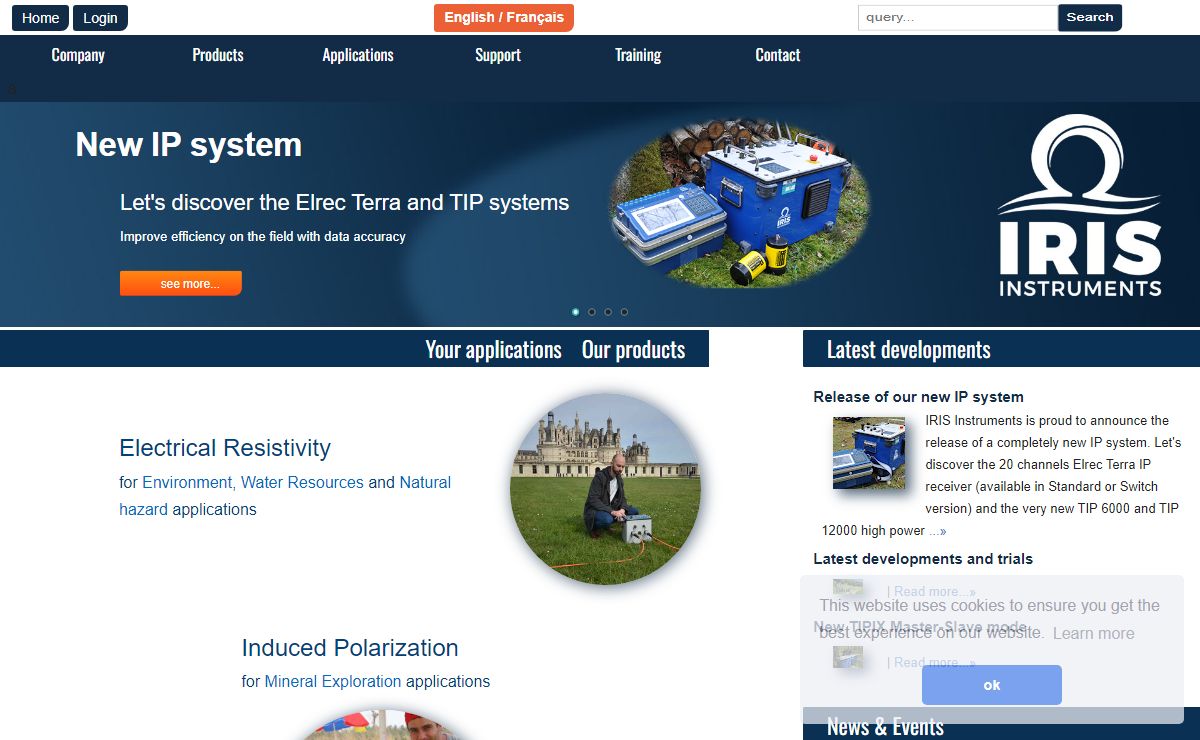
Task: Click the 'Let's discover the Elrec Terra and TIP systems' text
Action: pyautogui.click(x=344, y=202)
